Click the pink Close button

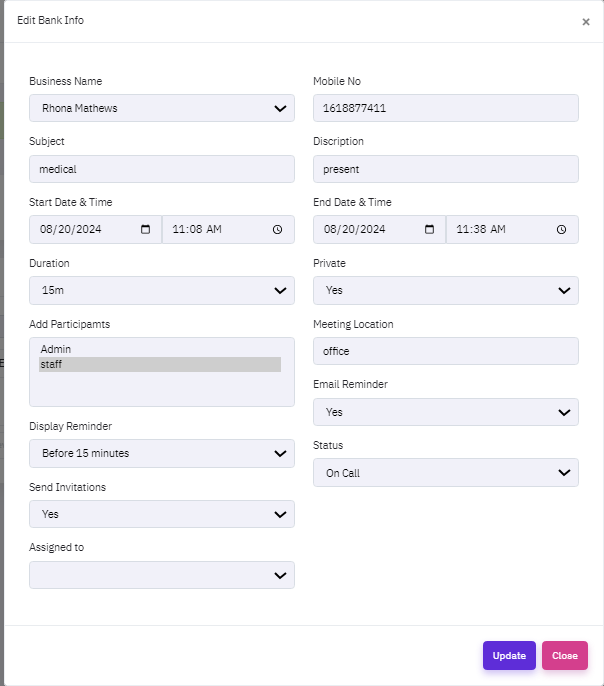point(564,655)
